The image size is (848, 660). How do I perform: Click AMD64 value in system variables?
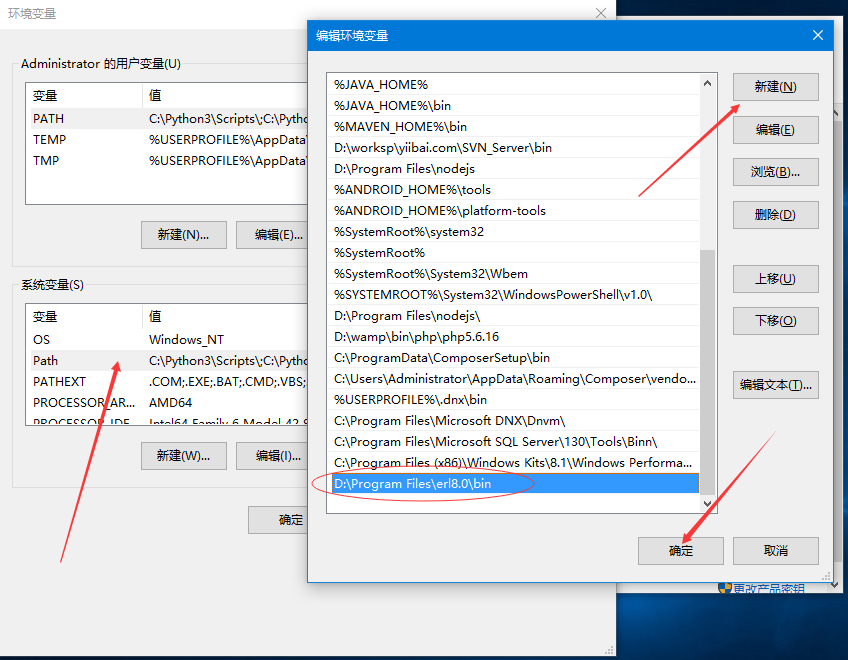tap(170, 403)
